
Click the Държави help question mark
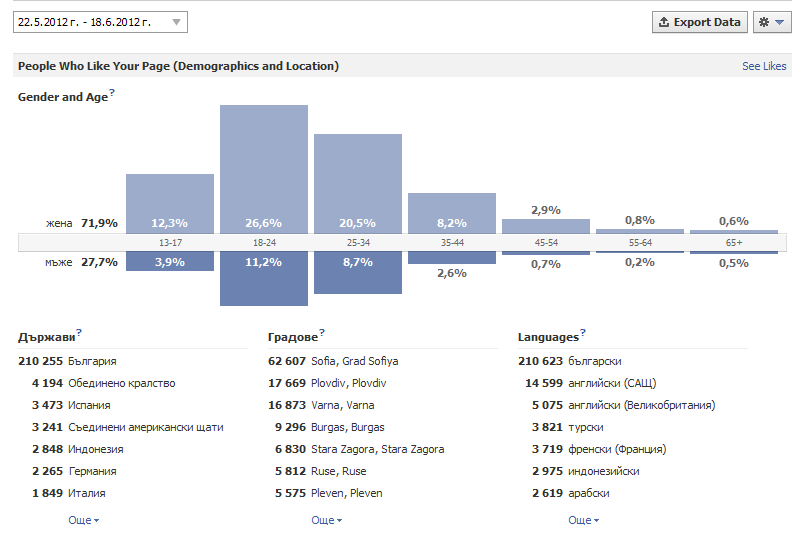pos(79,333)
